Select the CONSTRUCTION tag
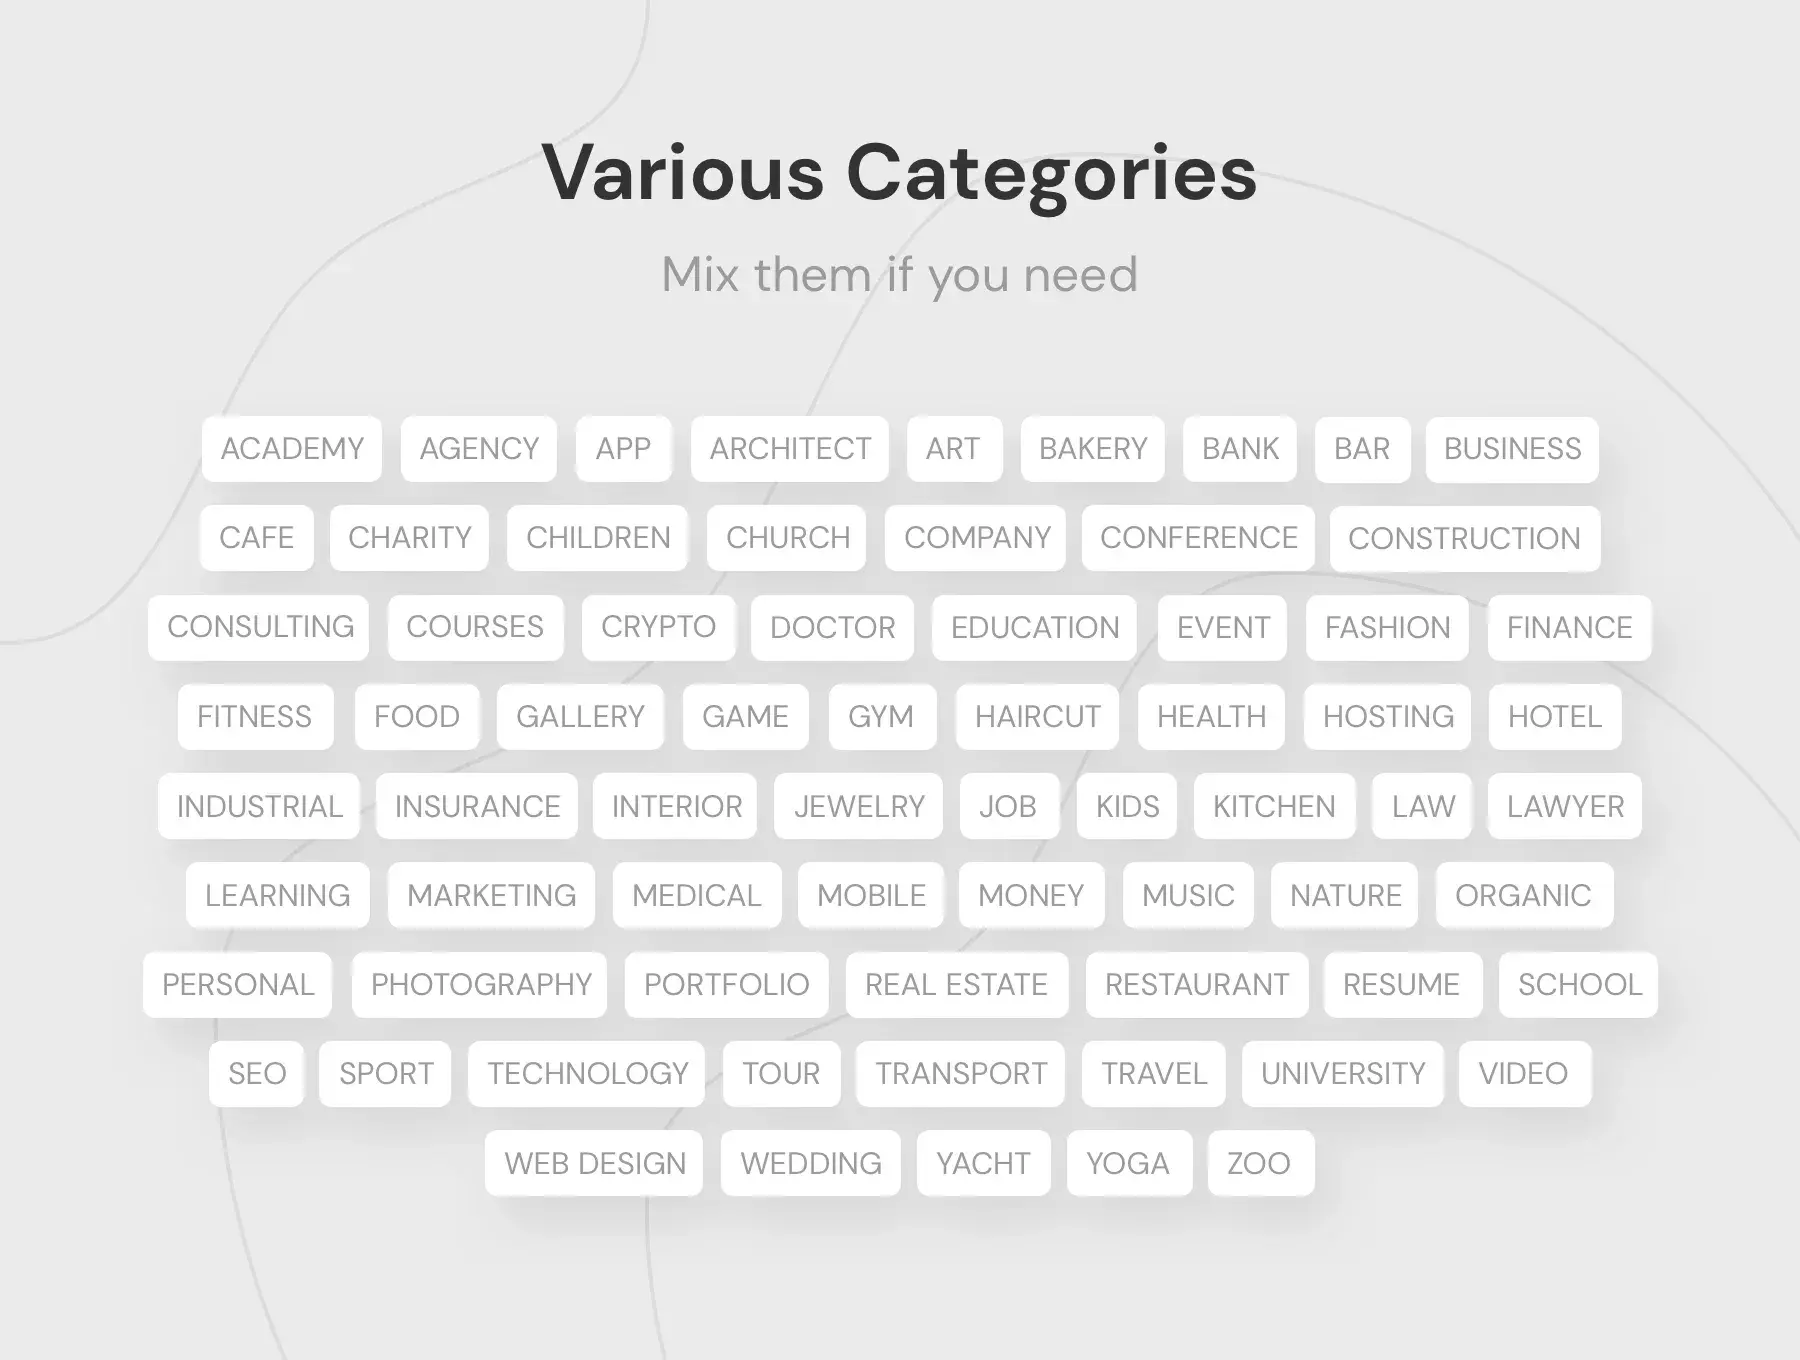 (1465, 539)
